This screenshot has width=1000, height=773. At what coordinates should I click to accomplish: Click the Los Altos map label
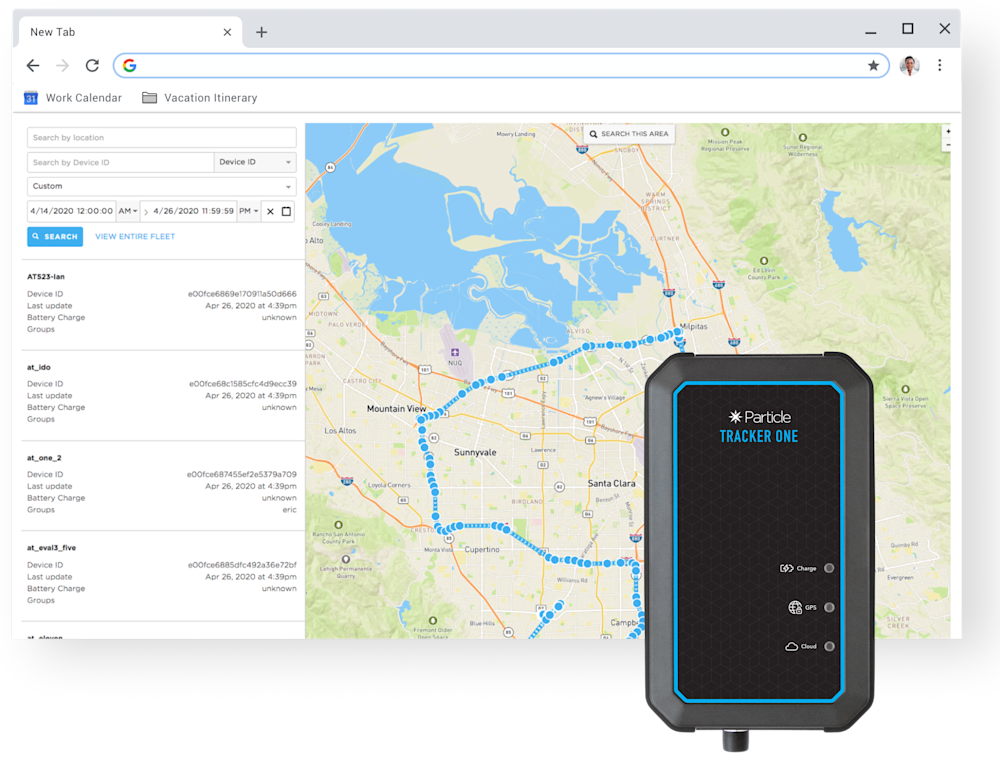click(341, 431)
